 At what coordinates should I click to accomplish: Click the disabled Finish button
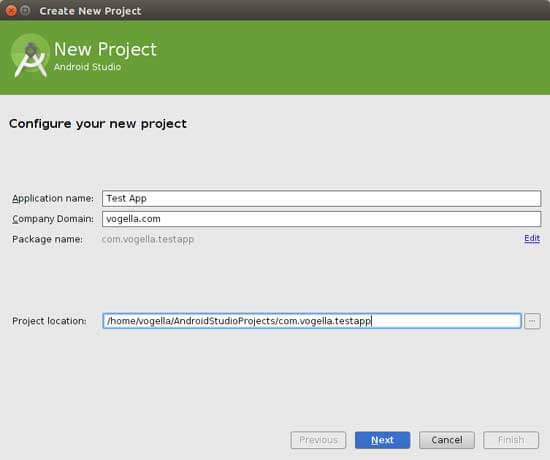click(511, 440)
